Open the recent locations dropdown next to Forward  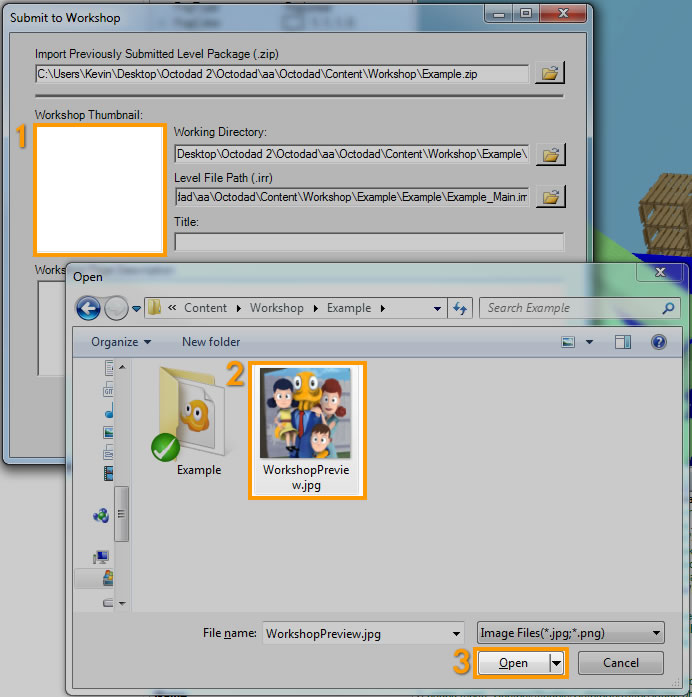[x=136, y=308]
